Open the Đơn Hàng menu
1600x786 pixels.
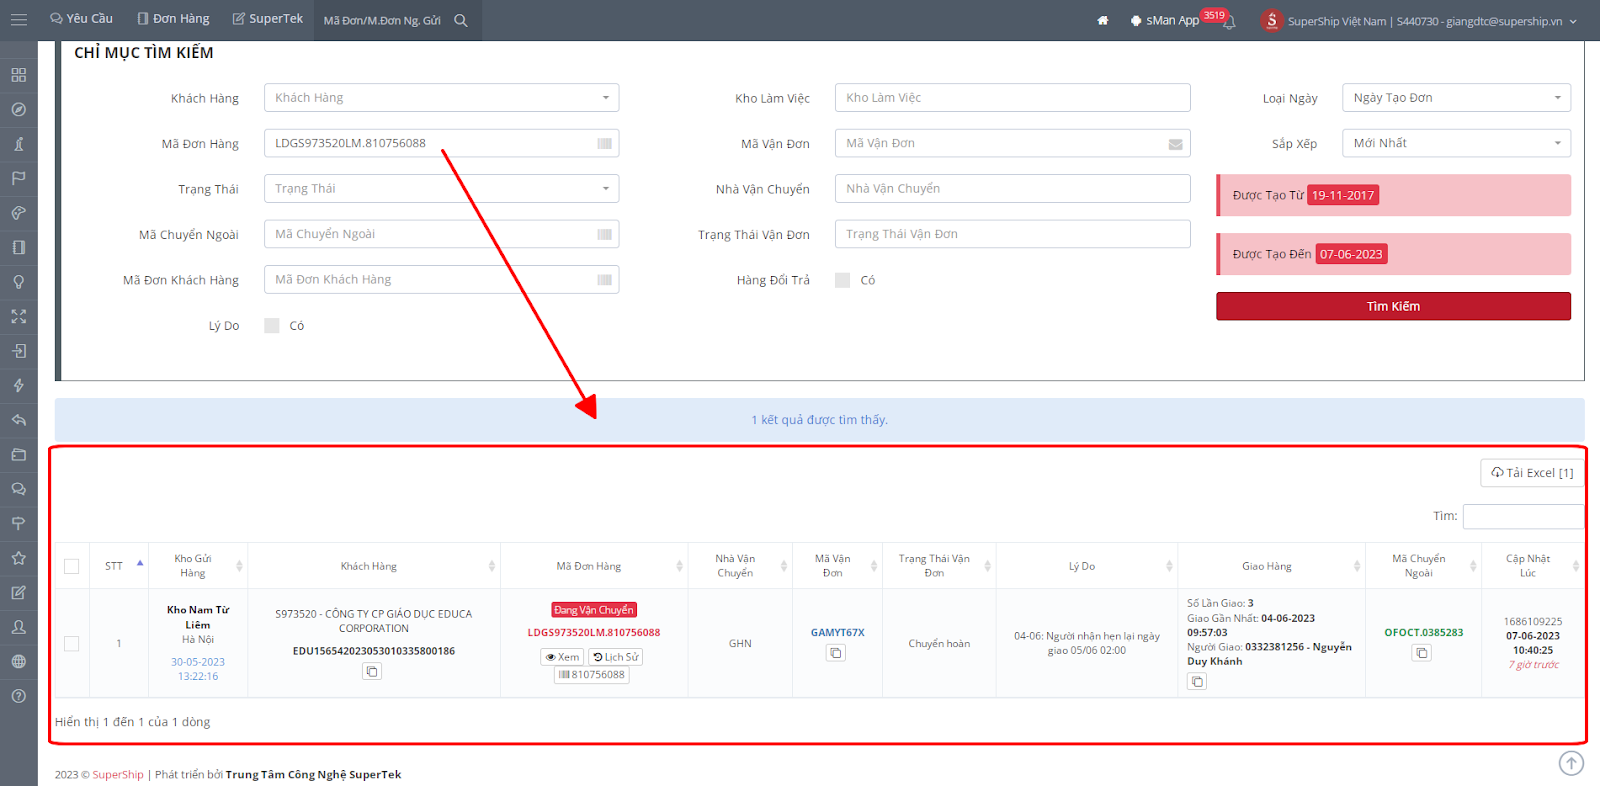[173, 19]
